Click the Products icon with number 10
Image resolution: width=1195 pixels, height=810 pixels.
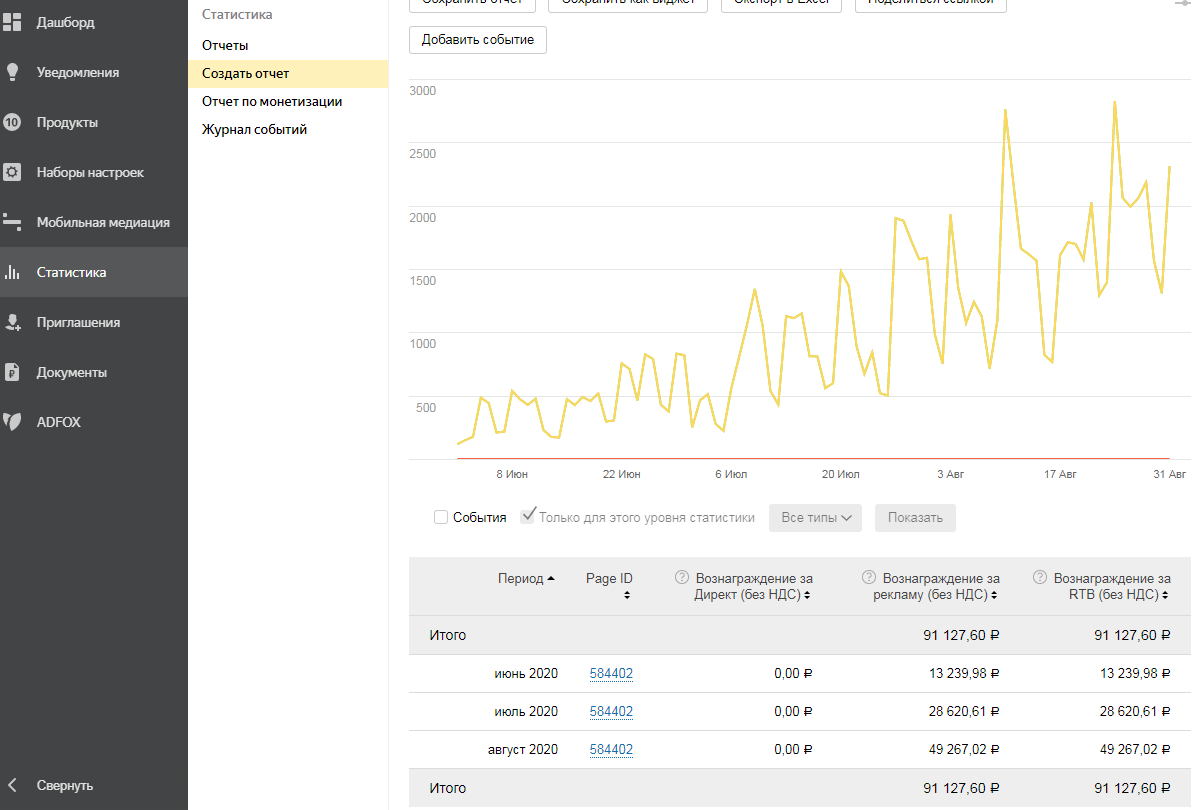click(x=12, y=123)
